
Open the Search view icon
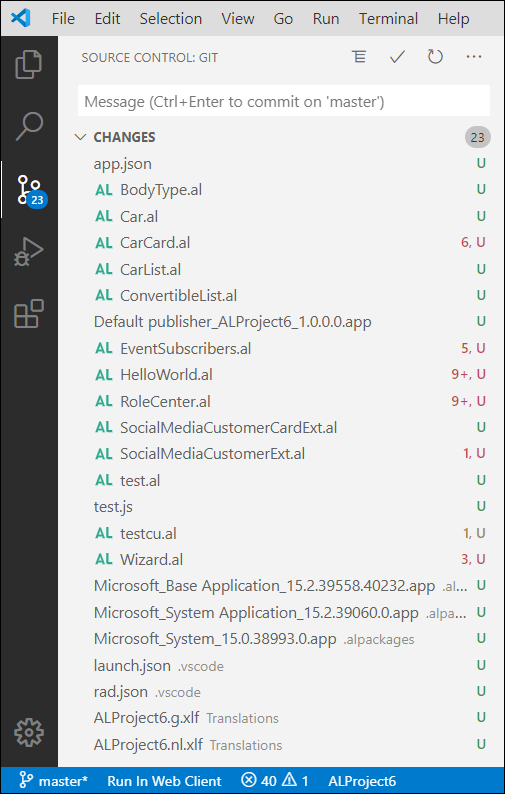[x=29, y=126]
